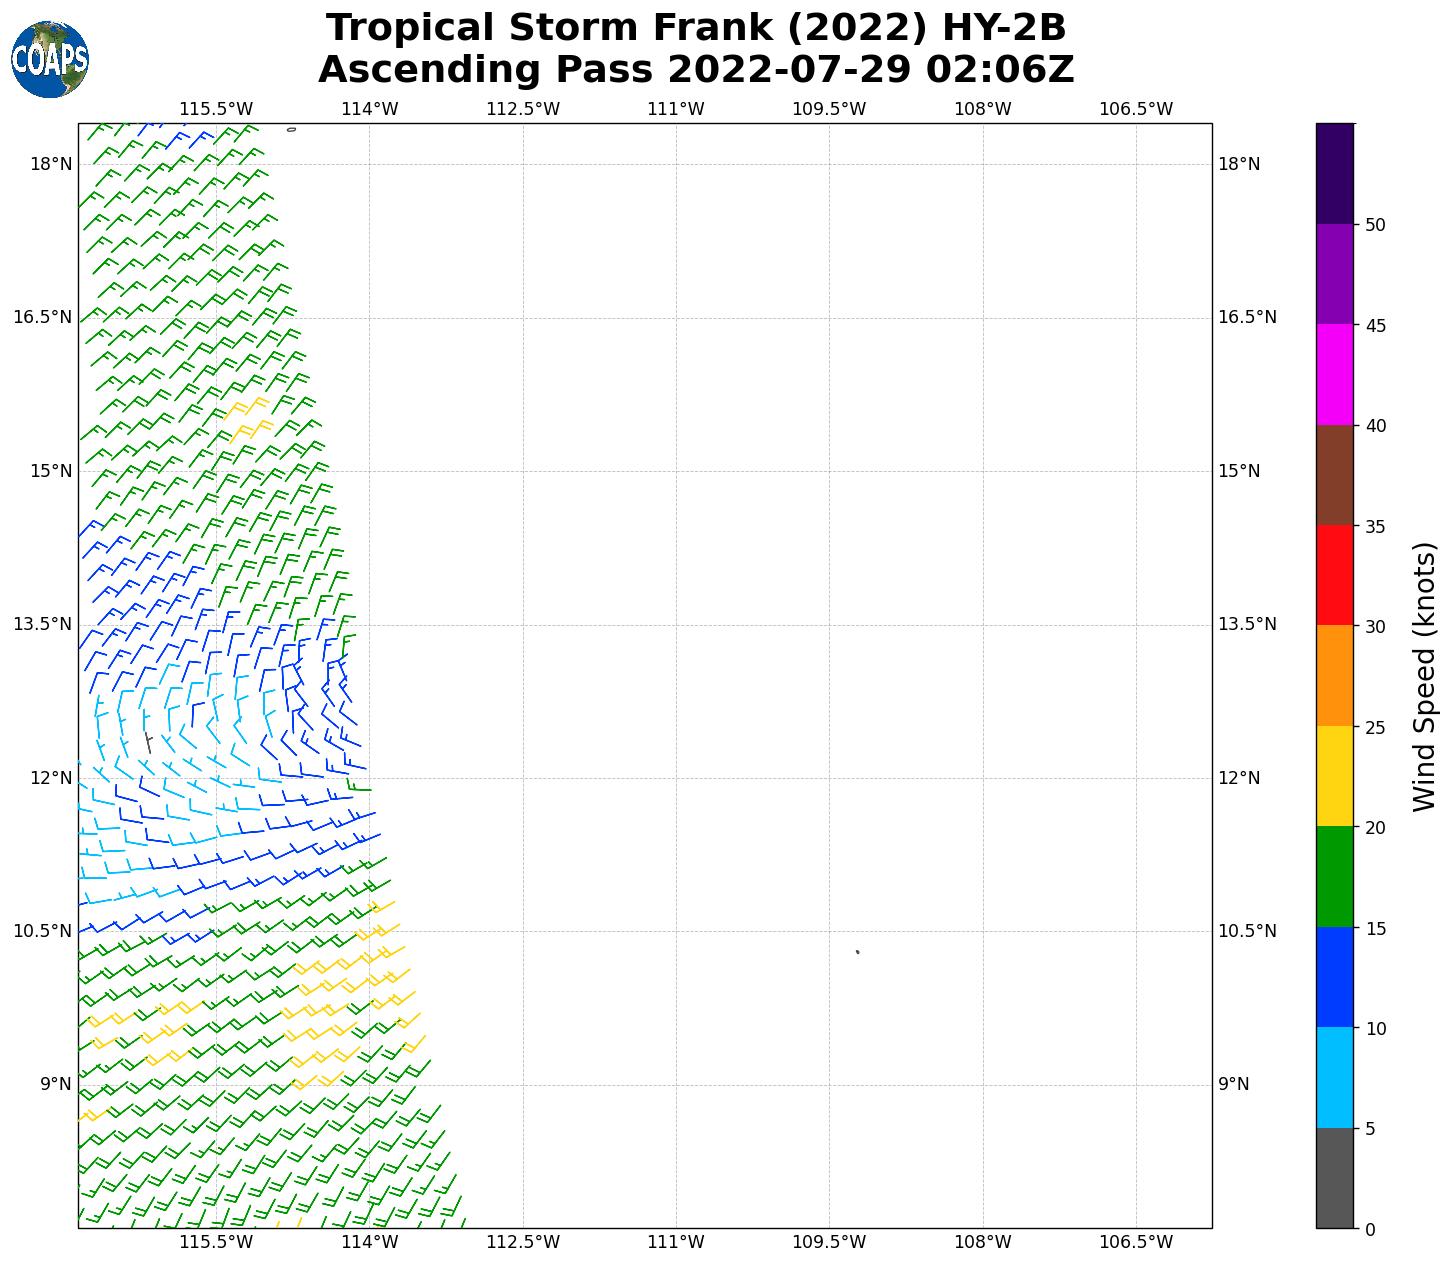Image resolution: width=1453 pixels, height=1264 pixels.
Task: Click the 108°W label on the bottom axis
Action: [983, 1242]
